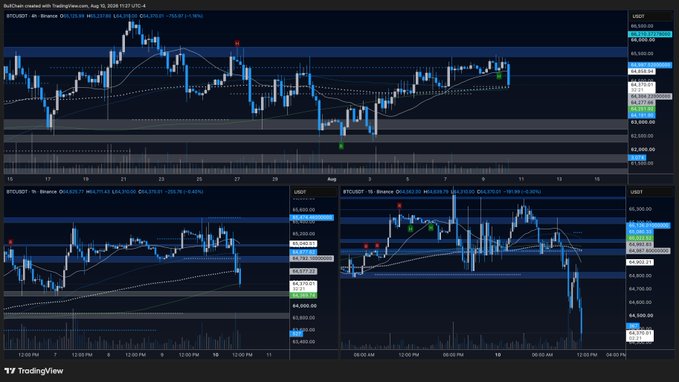Click the gray 64,992.63 price label on 15-minute scale
The height and width of the screenshot is (382, 679).
[640, 245]
